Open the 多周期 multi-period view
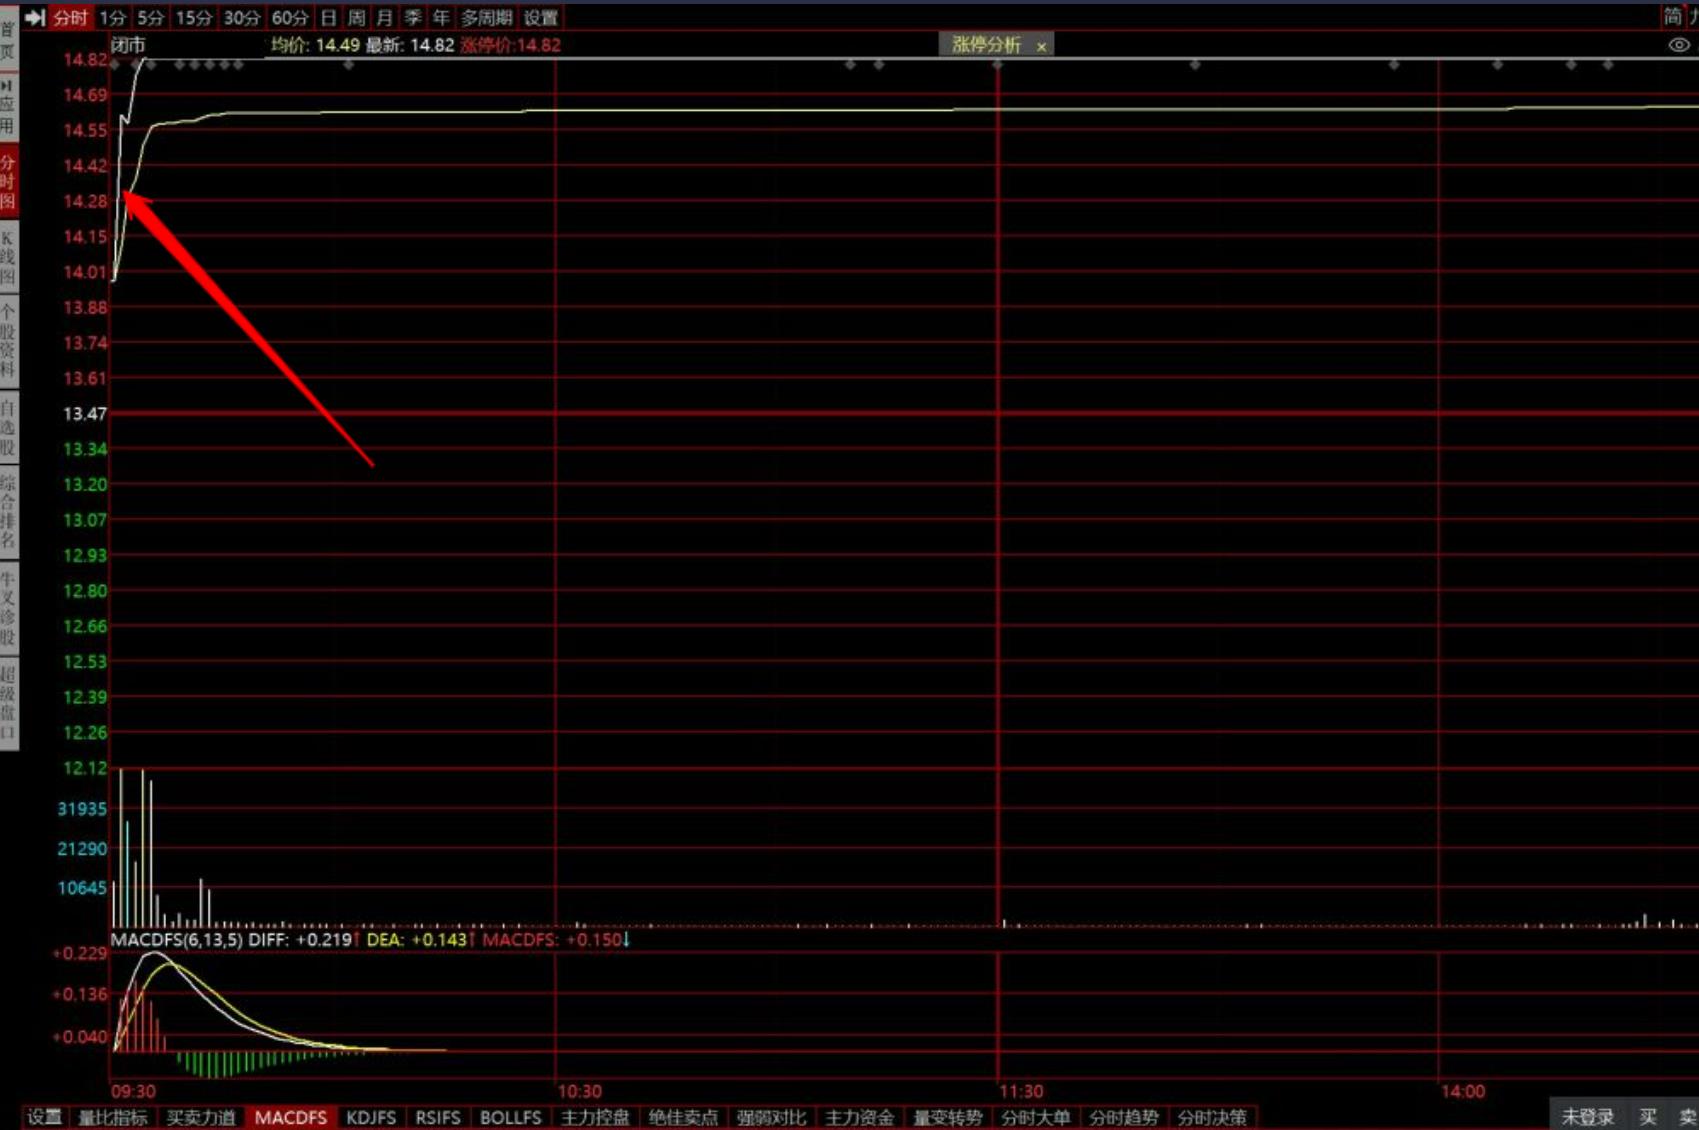1699x1130 pixels. point(486,18)
